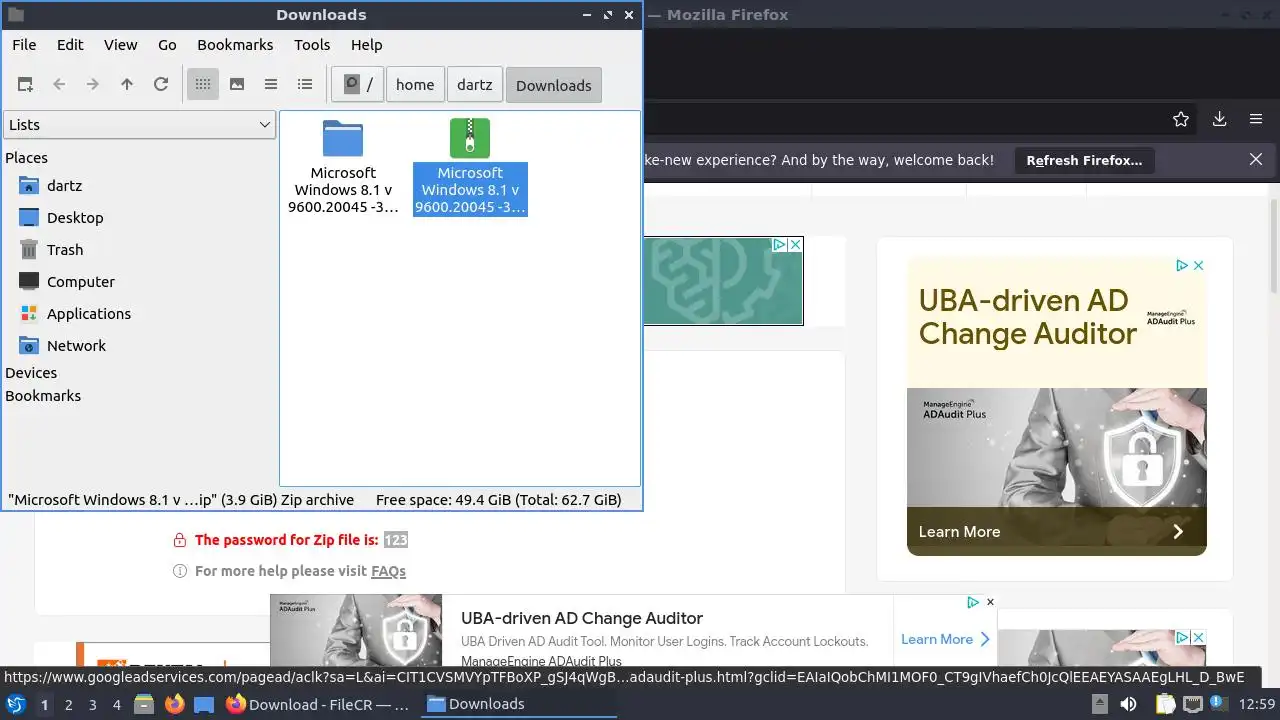Open AdChoices info on teal banner ad
This screenshot has width=1280, height=720.
point(779,245)
